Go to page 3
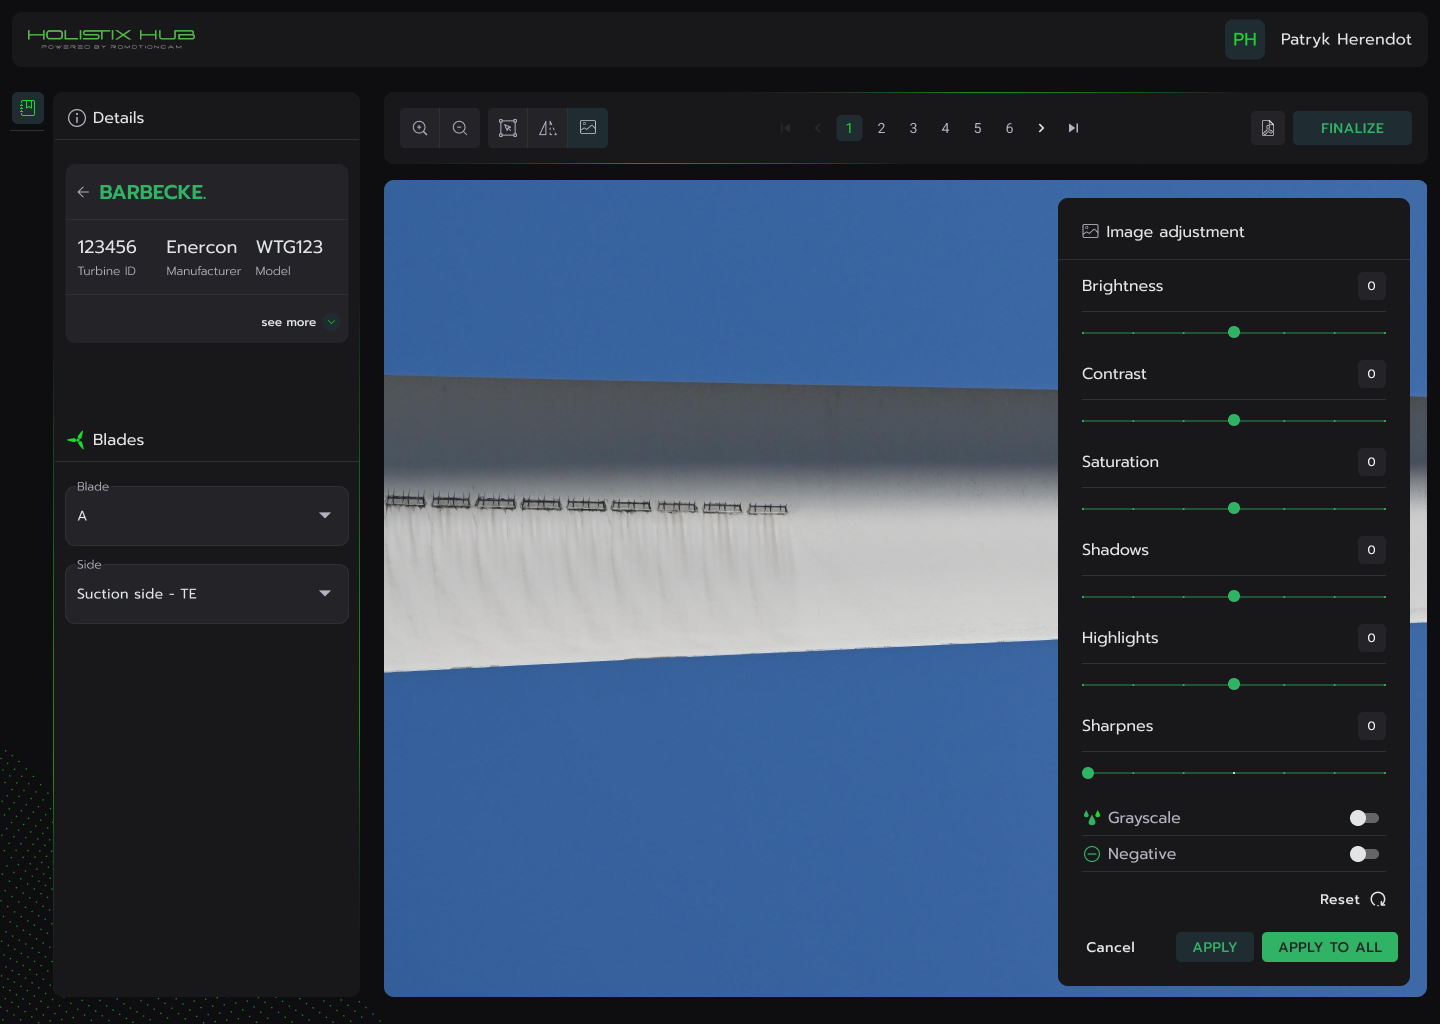The width and height of the screenshot is (1440, 1024). coord(913,128)
